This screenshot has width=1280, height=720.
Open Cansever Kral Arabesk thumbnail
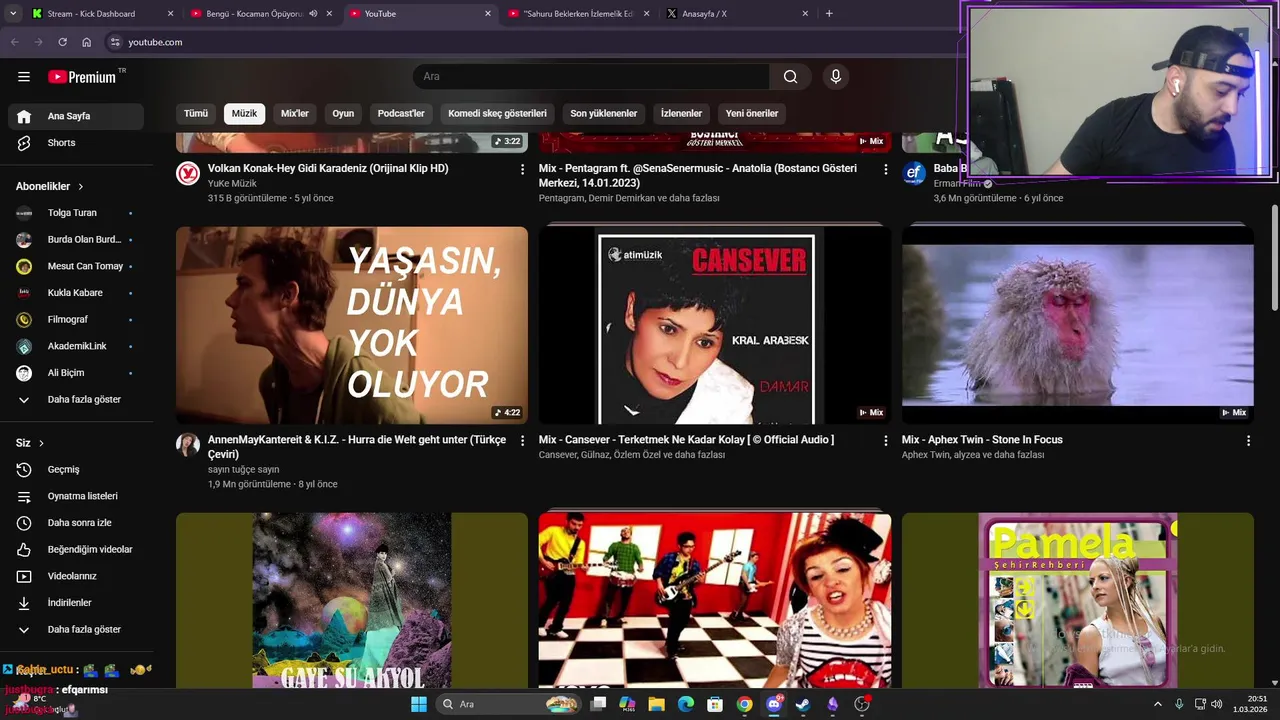click(x=715, y=325)
